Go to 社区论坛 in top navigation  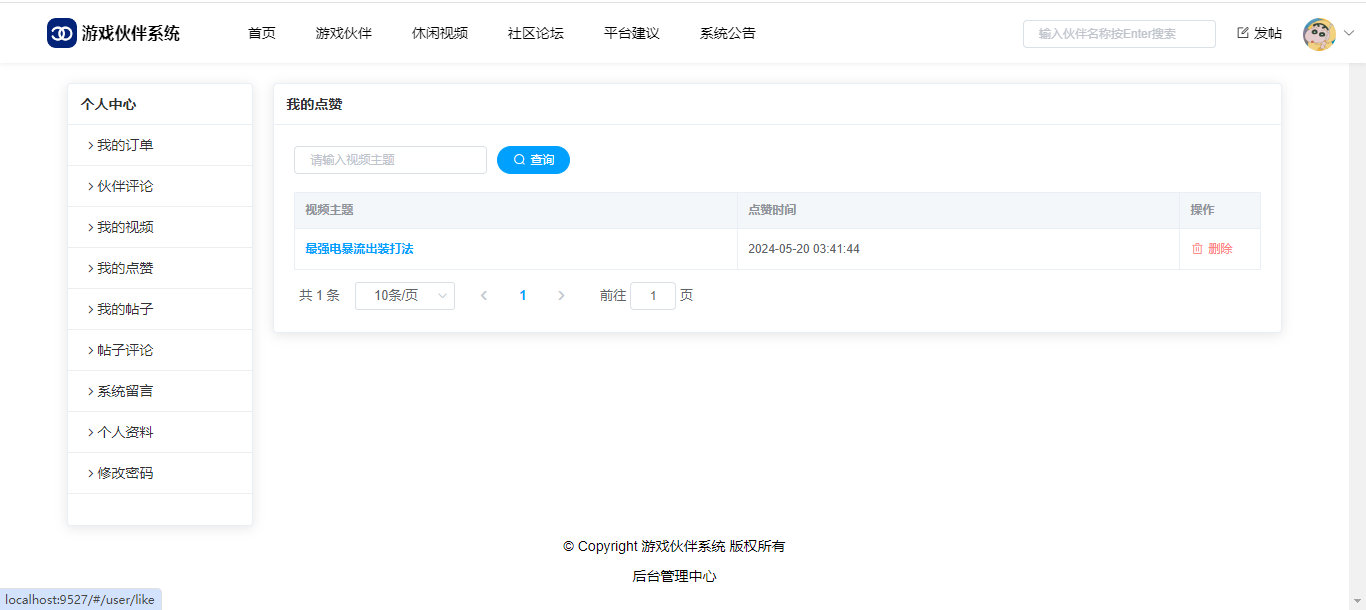point(536,33)
